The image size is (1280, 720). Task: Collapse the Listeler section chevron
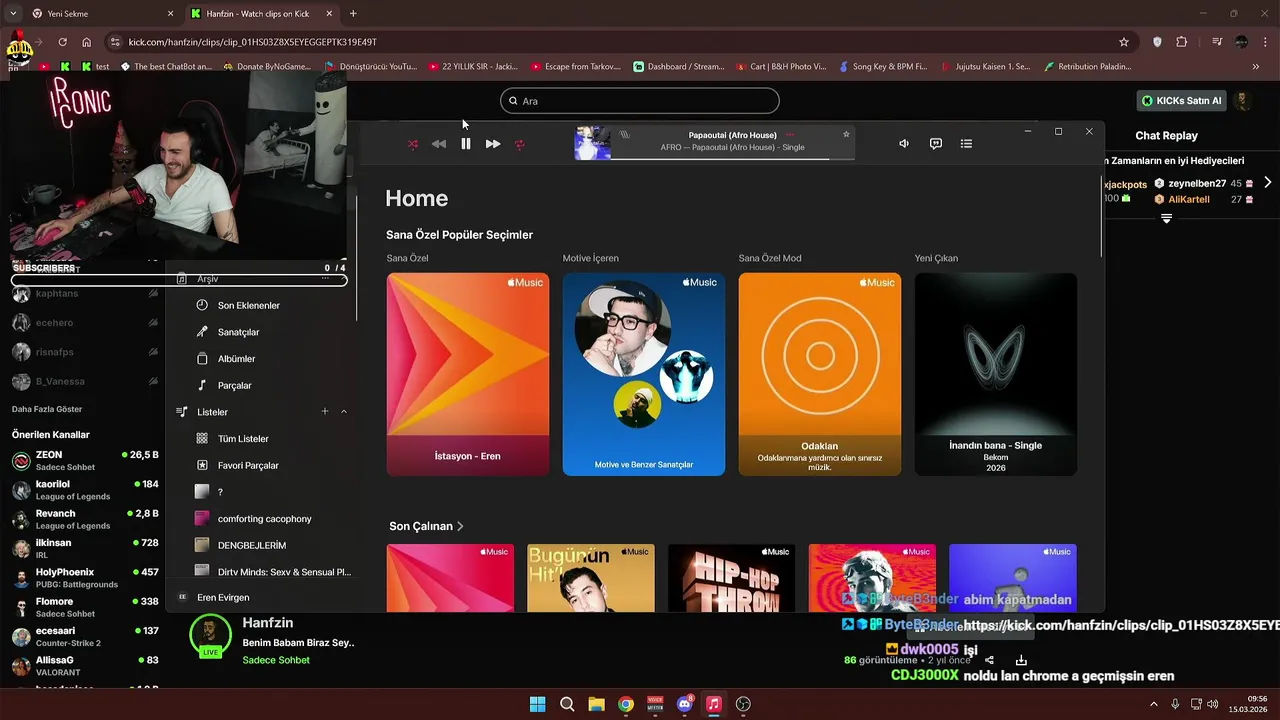(x=344, y=412)
